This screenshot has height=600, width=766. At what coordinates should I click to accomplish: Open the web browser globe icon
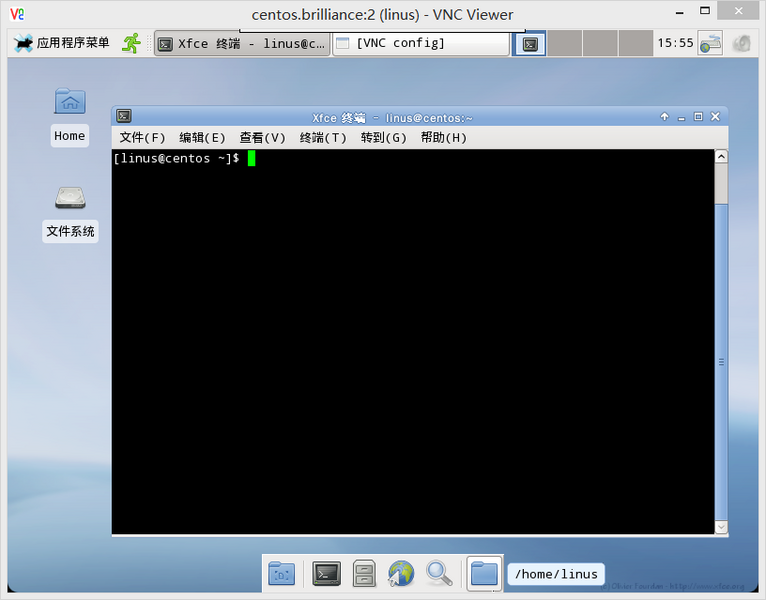pos(401,573)
